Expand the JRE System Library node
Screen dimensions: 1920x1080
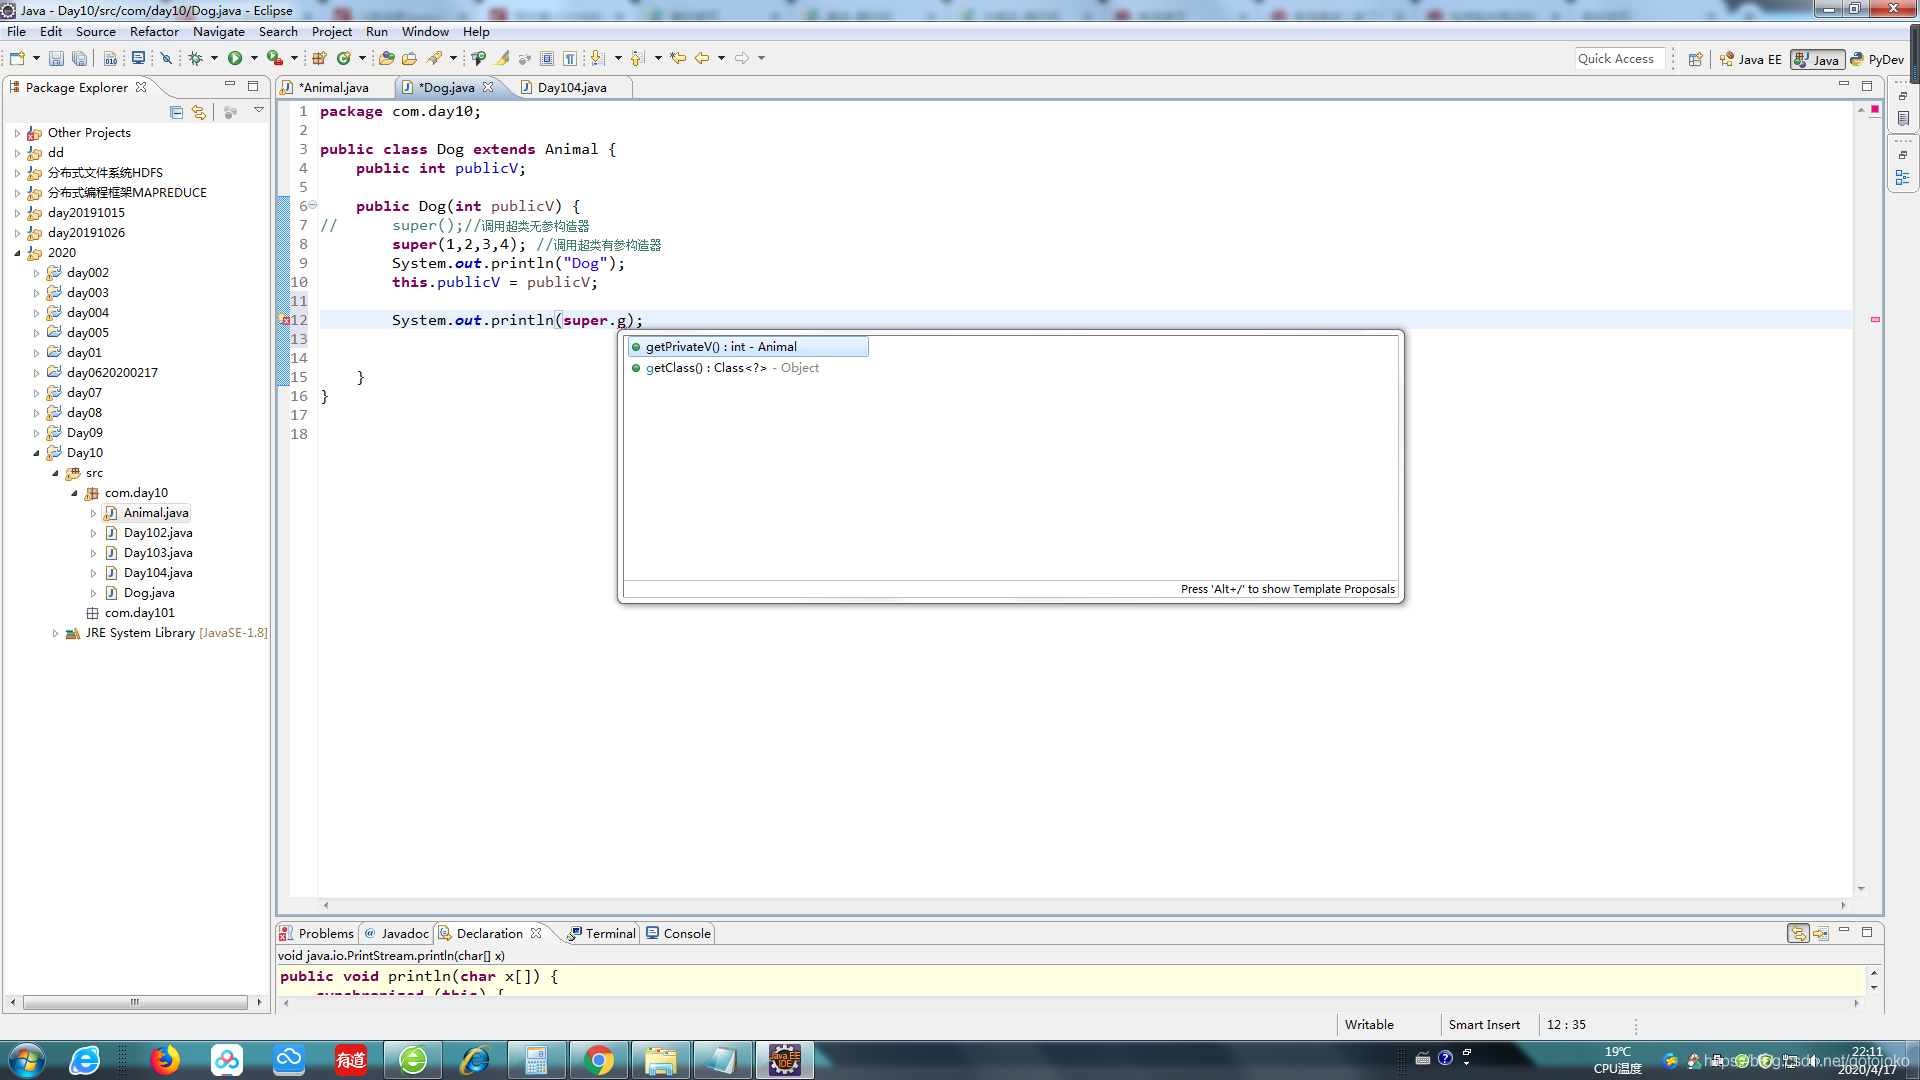point(56,633)
